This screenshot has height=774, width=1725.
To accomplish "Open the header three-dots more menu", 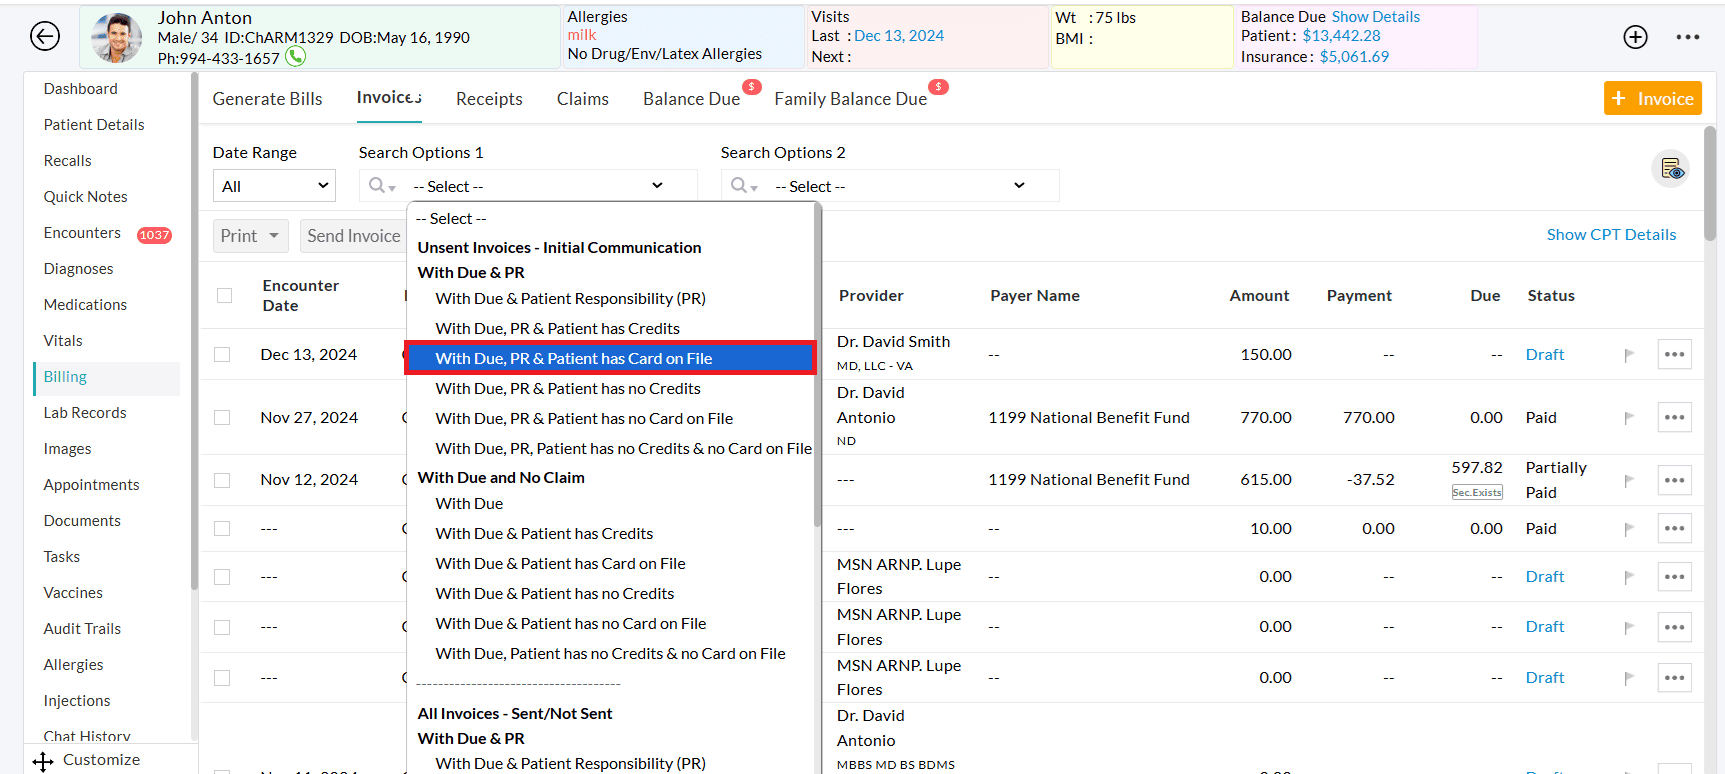I will pos(1688,37).
